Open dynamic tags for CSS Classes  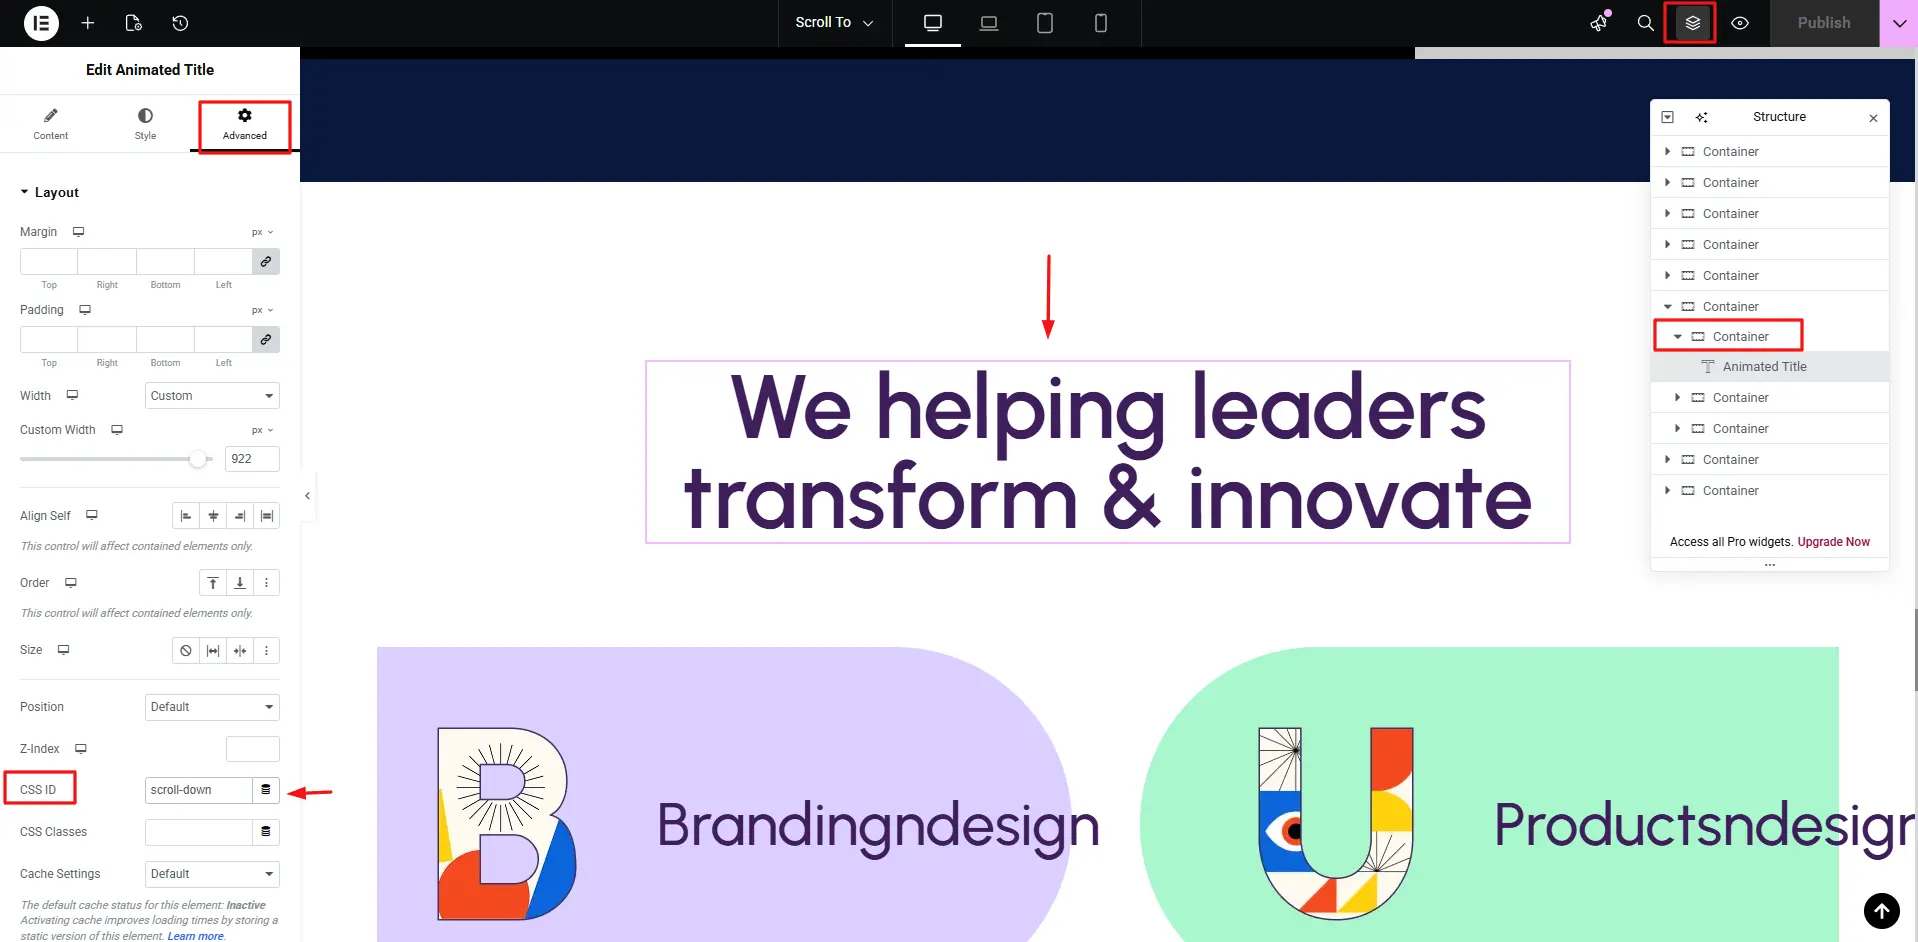tap(266, 832)
